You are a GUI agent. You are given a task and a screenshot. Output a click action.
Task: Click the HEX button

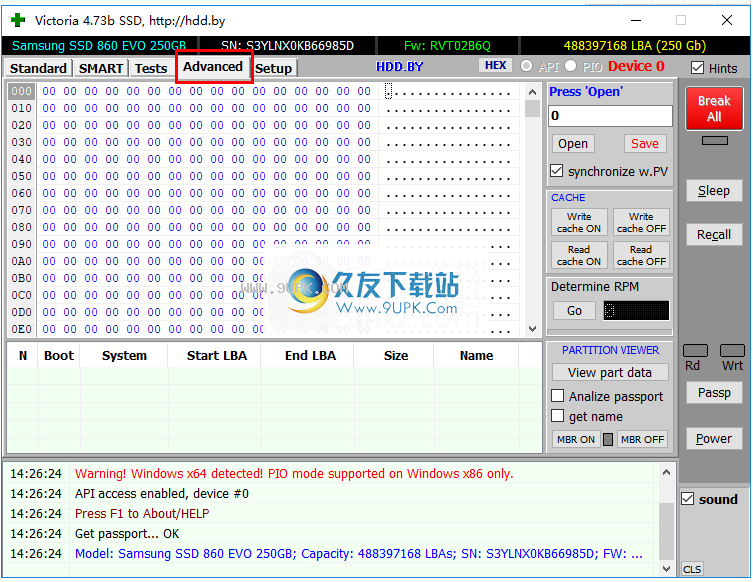[x=495, y=65]
